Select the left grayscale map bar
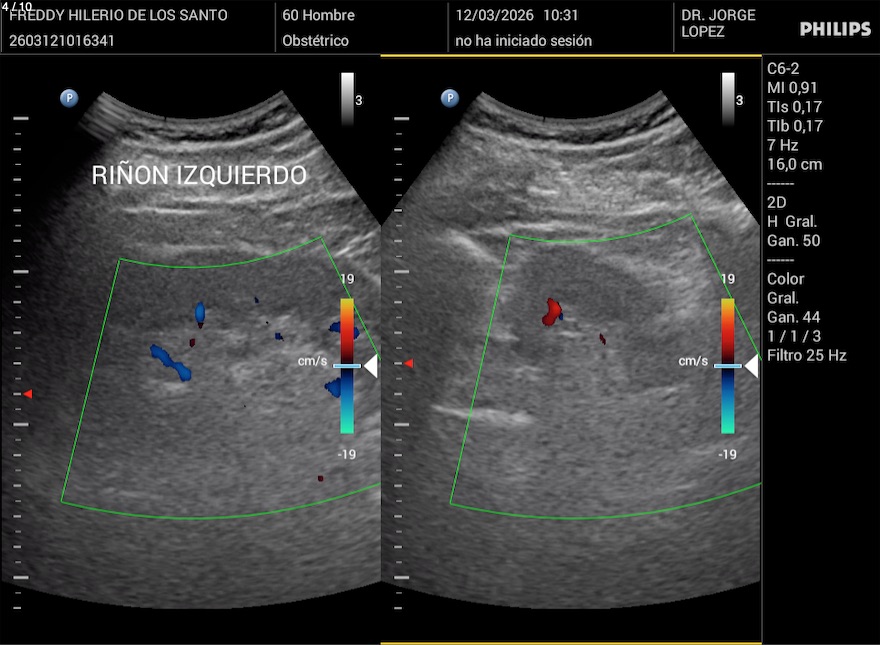 point(346,98)
